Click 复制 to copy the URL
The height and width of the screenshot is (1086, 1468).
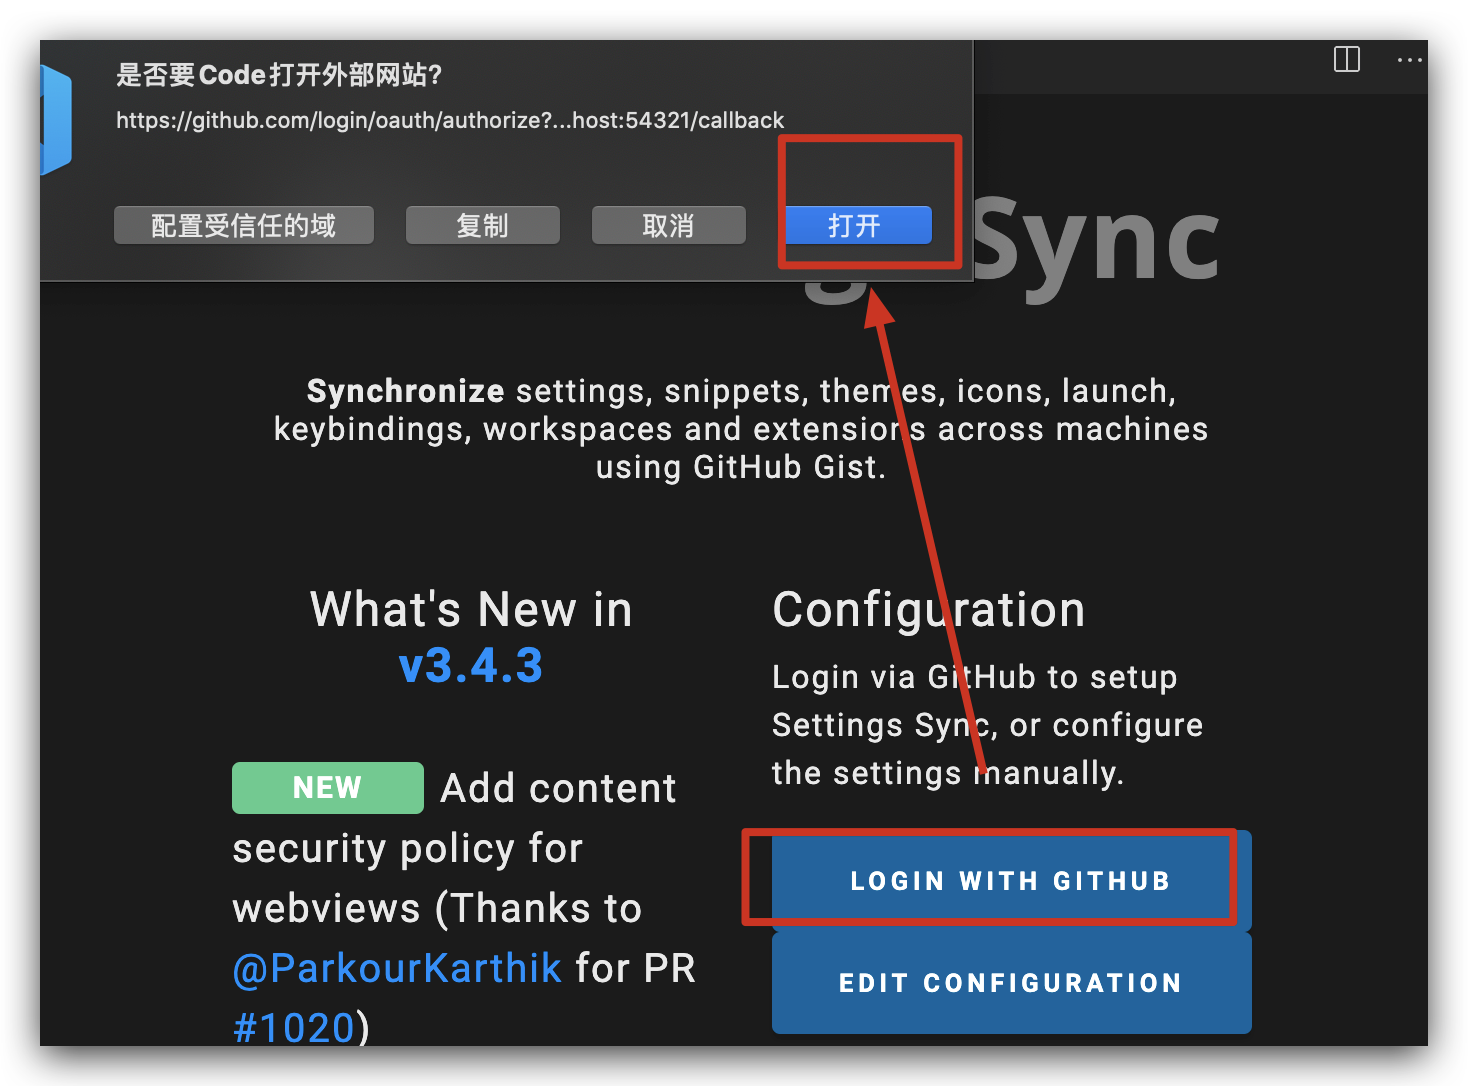482,225
